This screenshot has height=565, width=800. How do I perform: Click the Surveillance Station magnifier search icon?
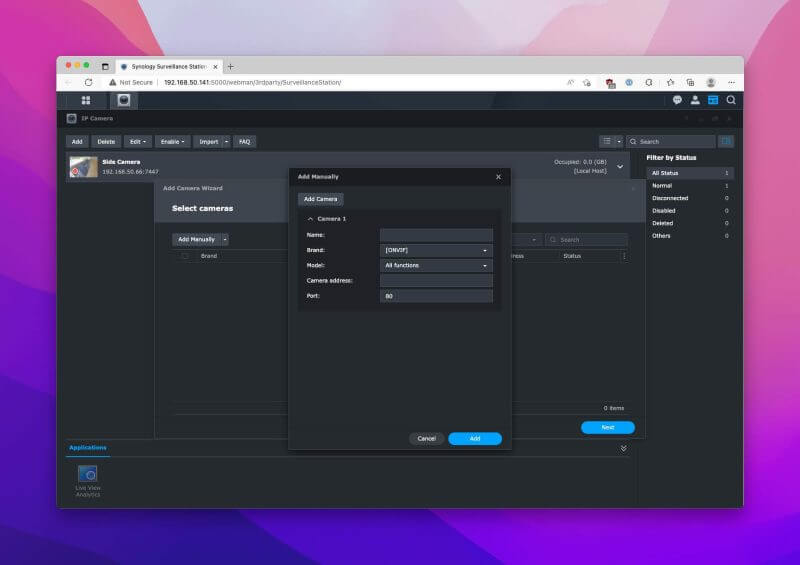click(731, 100)
